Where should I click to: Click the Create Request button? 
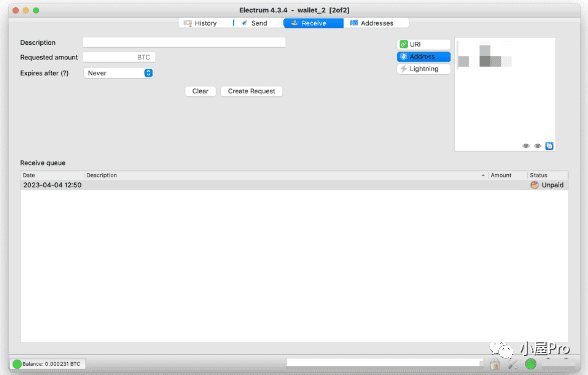(x=251, y=91)
